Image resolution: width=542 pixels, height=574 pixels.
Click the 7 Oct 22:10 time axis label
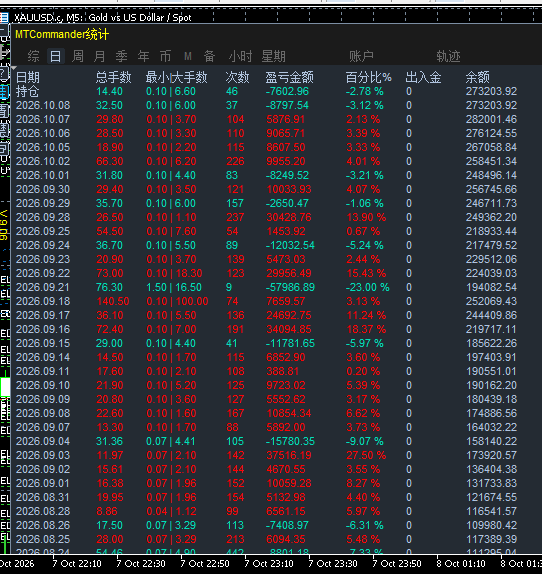tap(77, 563)
